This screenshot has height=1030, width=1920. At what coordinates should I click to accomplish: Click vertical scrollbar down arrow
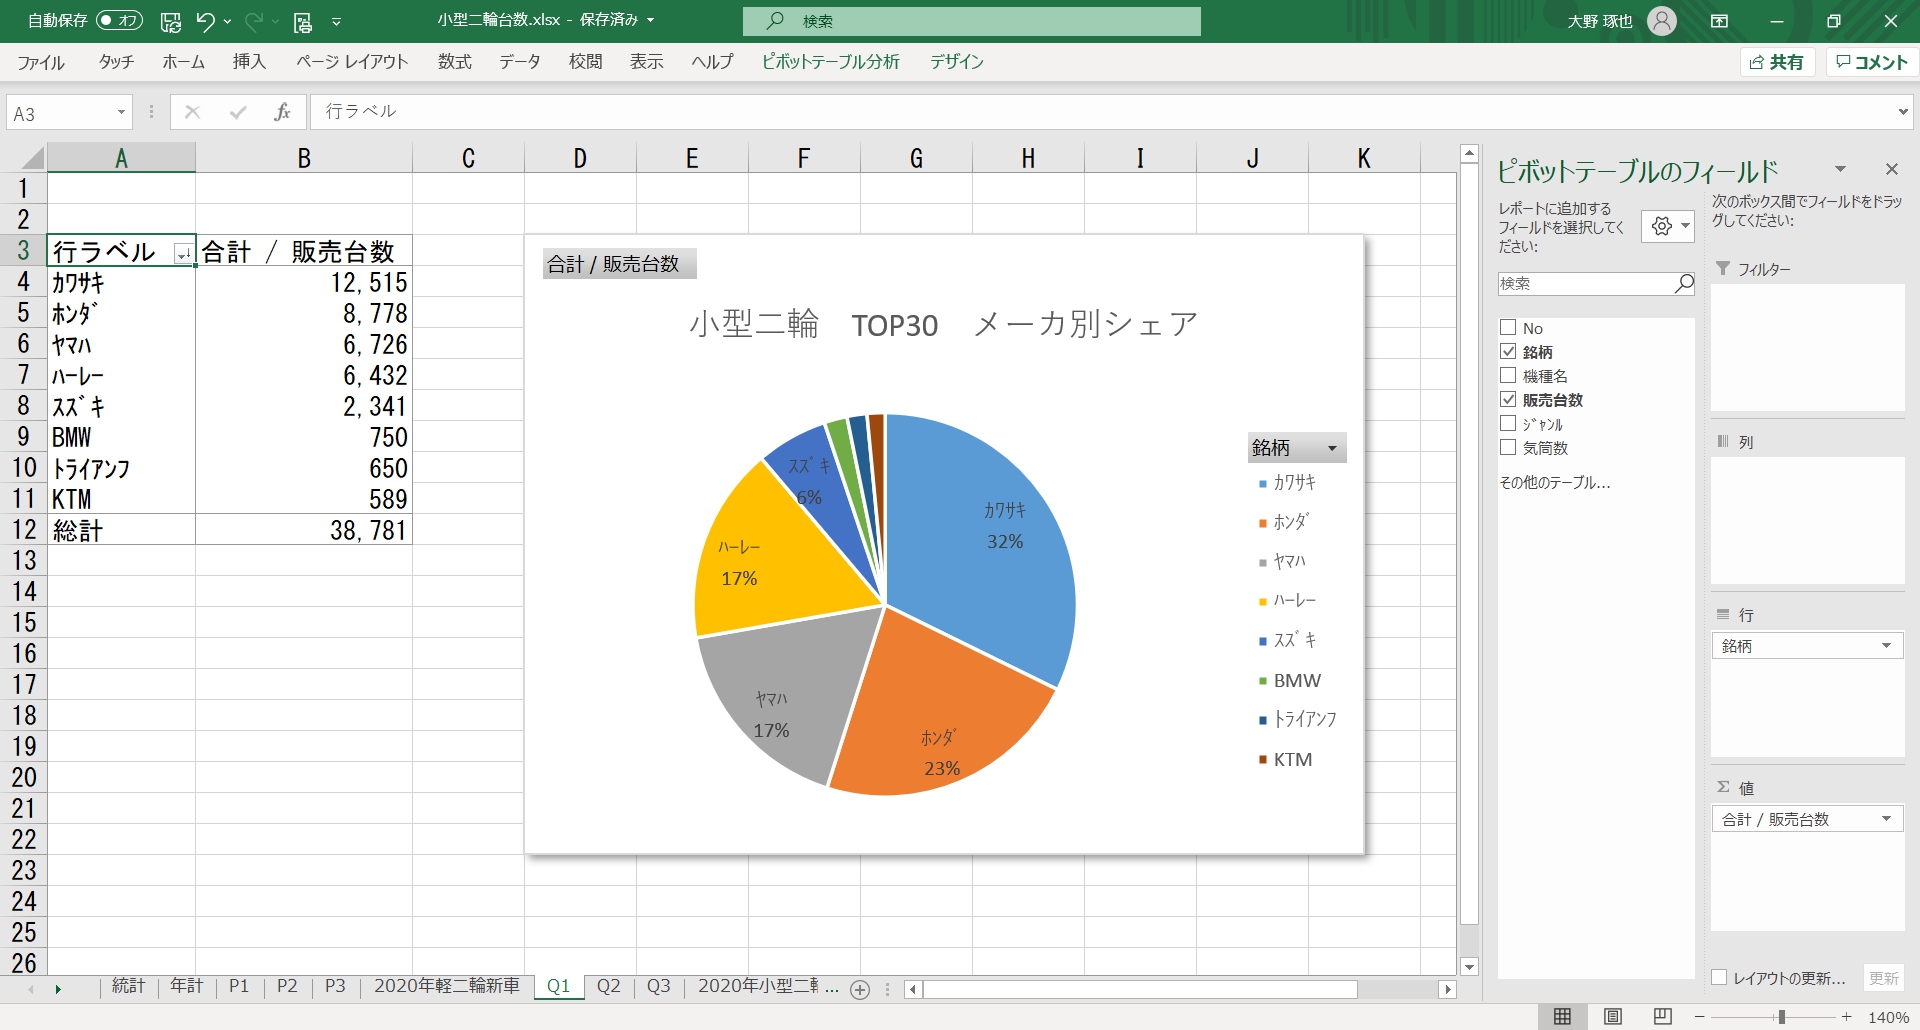[x=1469, y=967]
